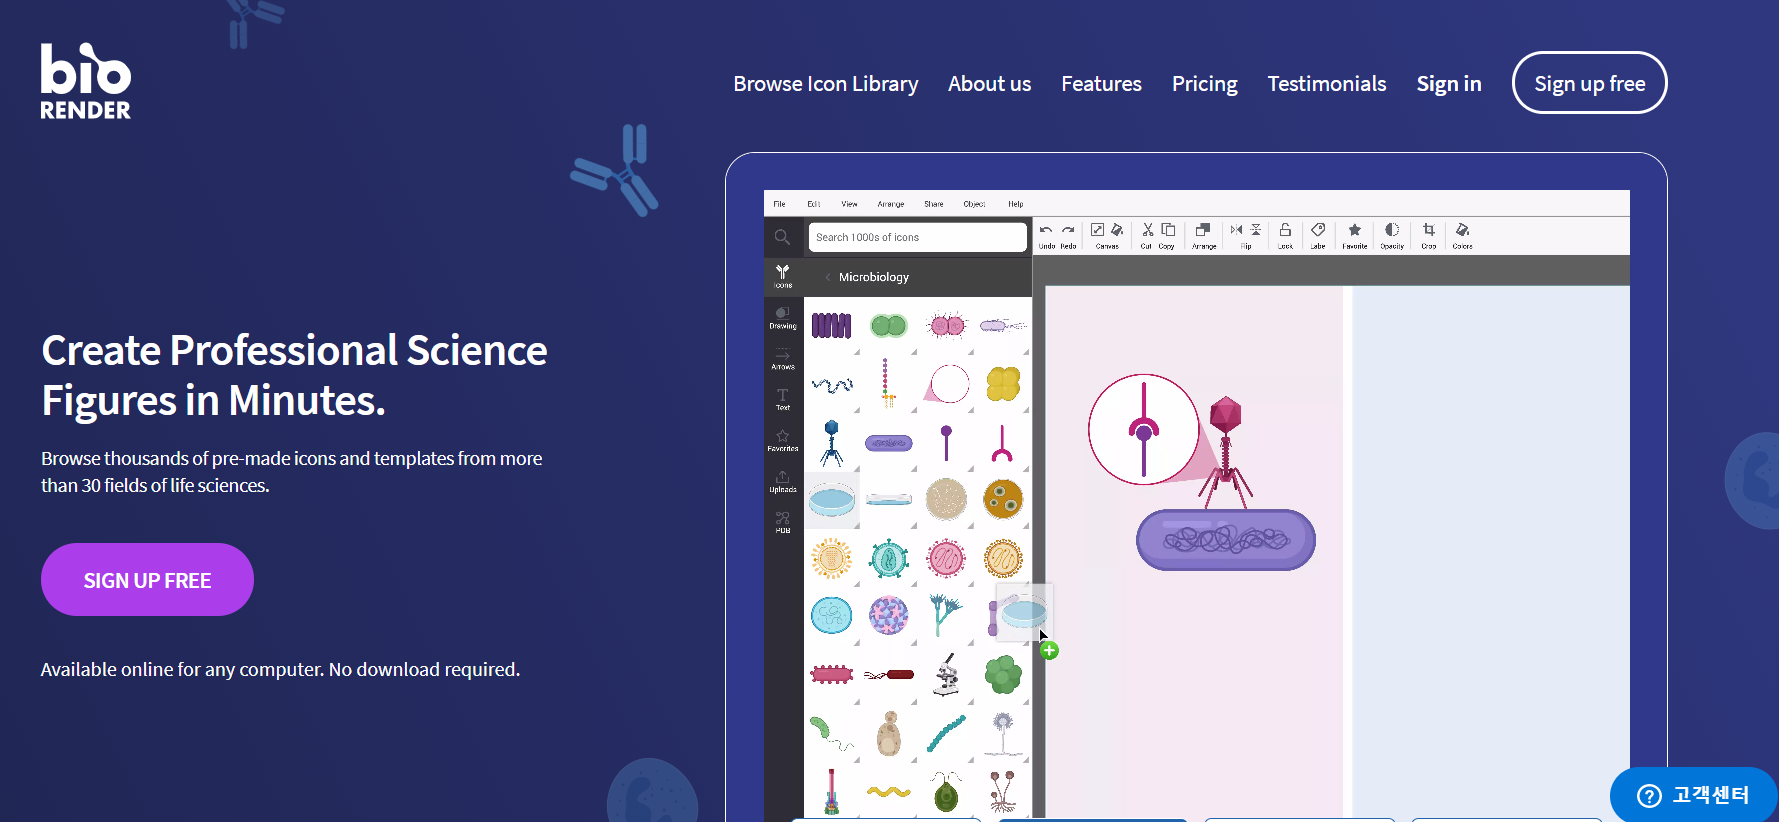Open the View menu in the editor

(849, 204)
